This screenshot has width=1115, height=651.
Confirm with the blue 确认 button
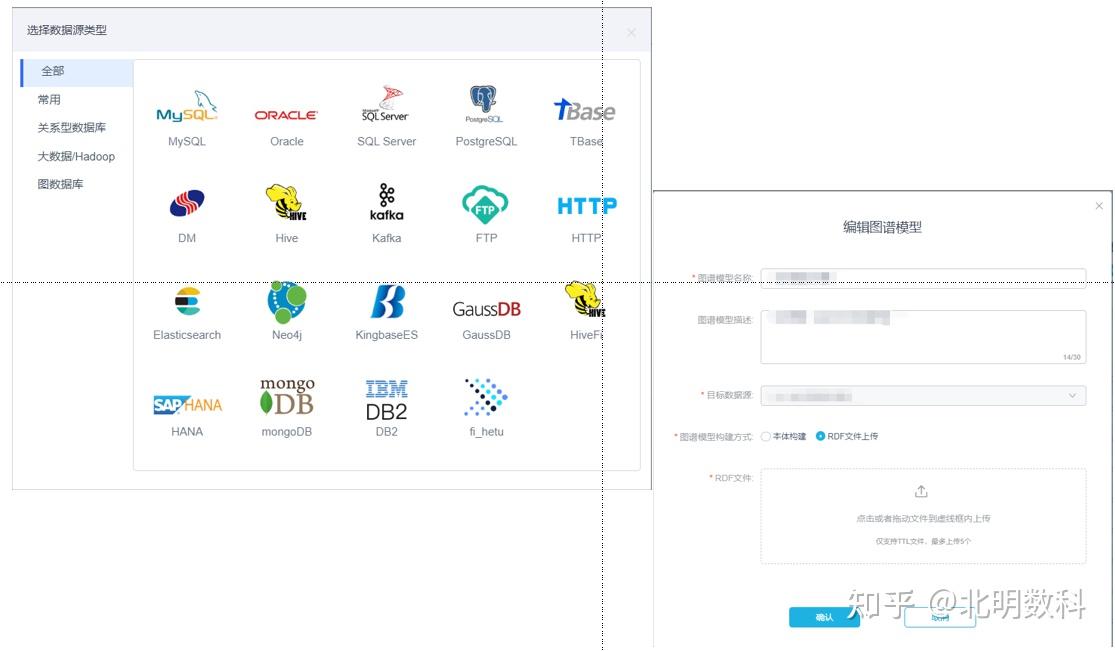[824, 617]
